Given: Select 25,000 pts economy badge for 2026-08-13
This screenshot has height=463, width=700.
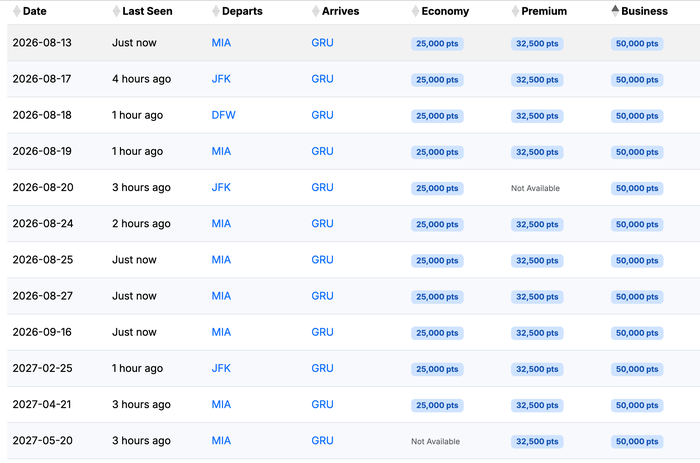Looking at the screenshot, I should coord(437,44).
